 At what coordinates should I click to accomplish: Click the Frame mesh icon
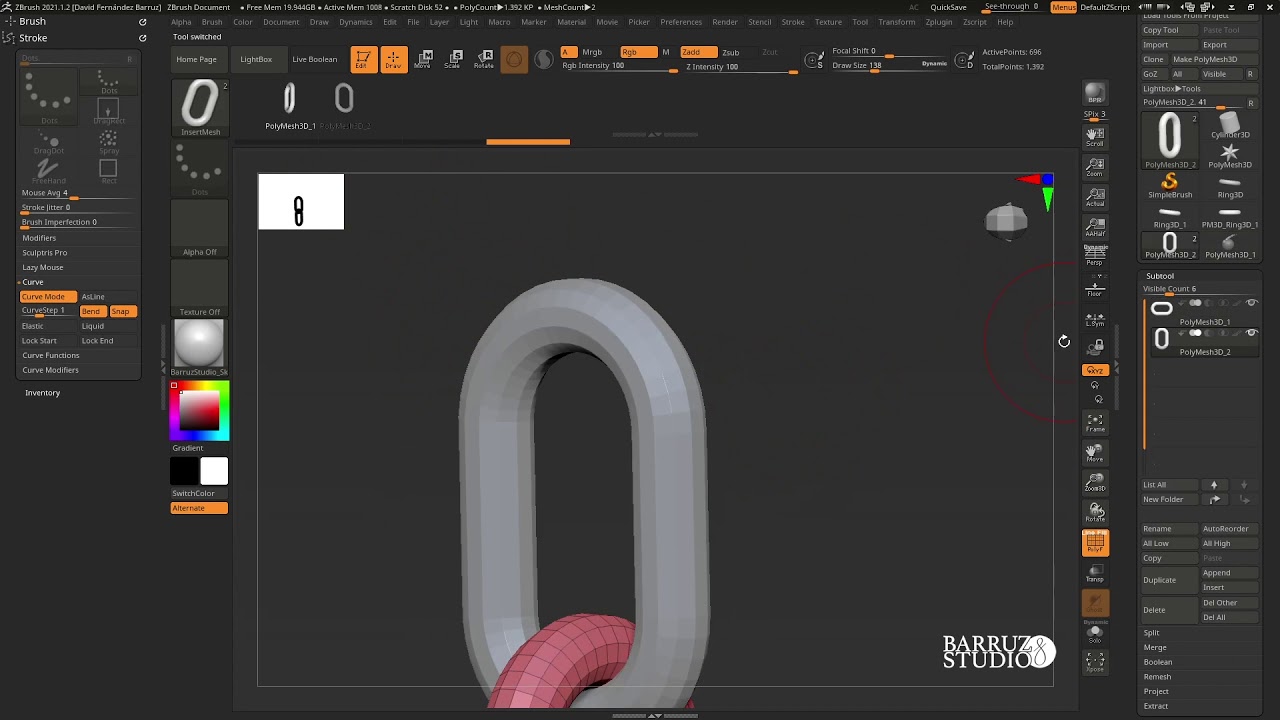coord(1094,423)
